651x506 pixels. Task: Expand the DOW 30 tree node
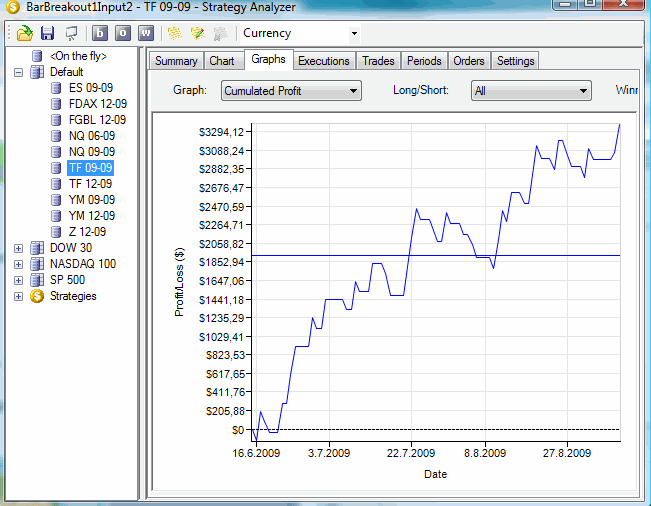[19, 248]
